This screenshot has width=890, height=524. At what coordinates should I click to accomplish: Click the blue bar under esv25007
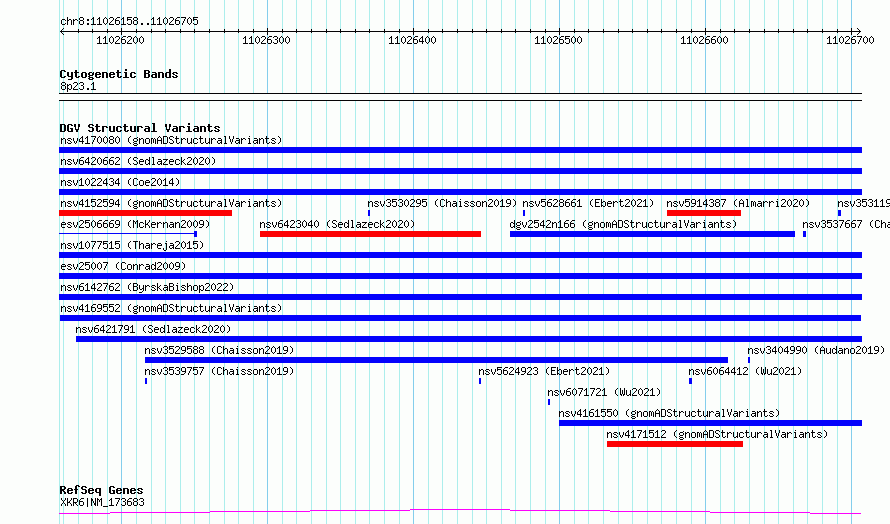coord(460,276)
